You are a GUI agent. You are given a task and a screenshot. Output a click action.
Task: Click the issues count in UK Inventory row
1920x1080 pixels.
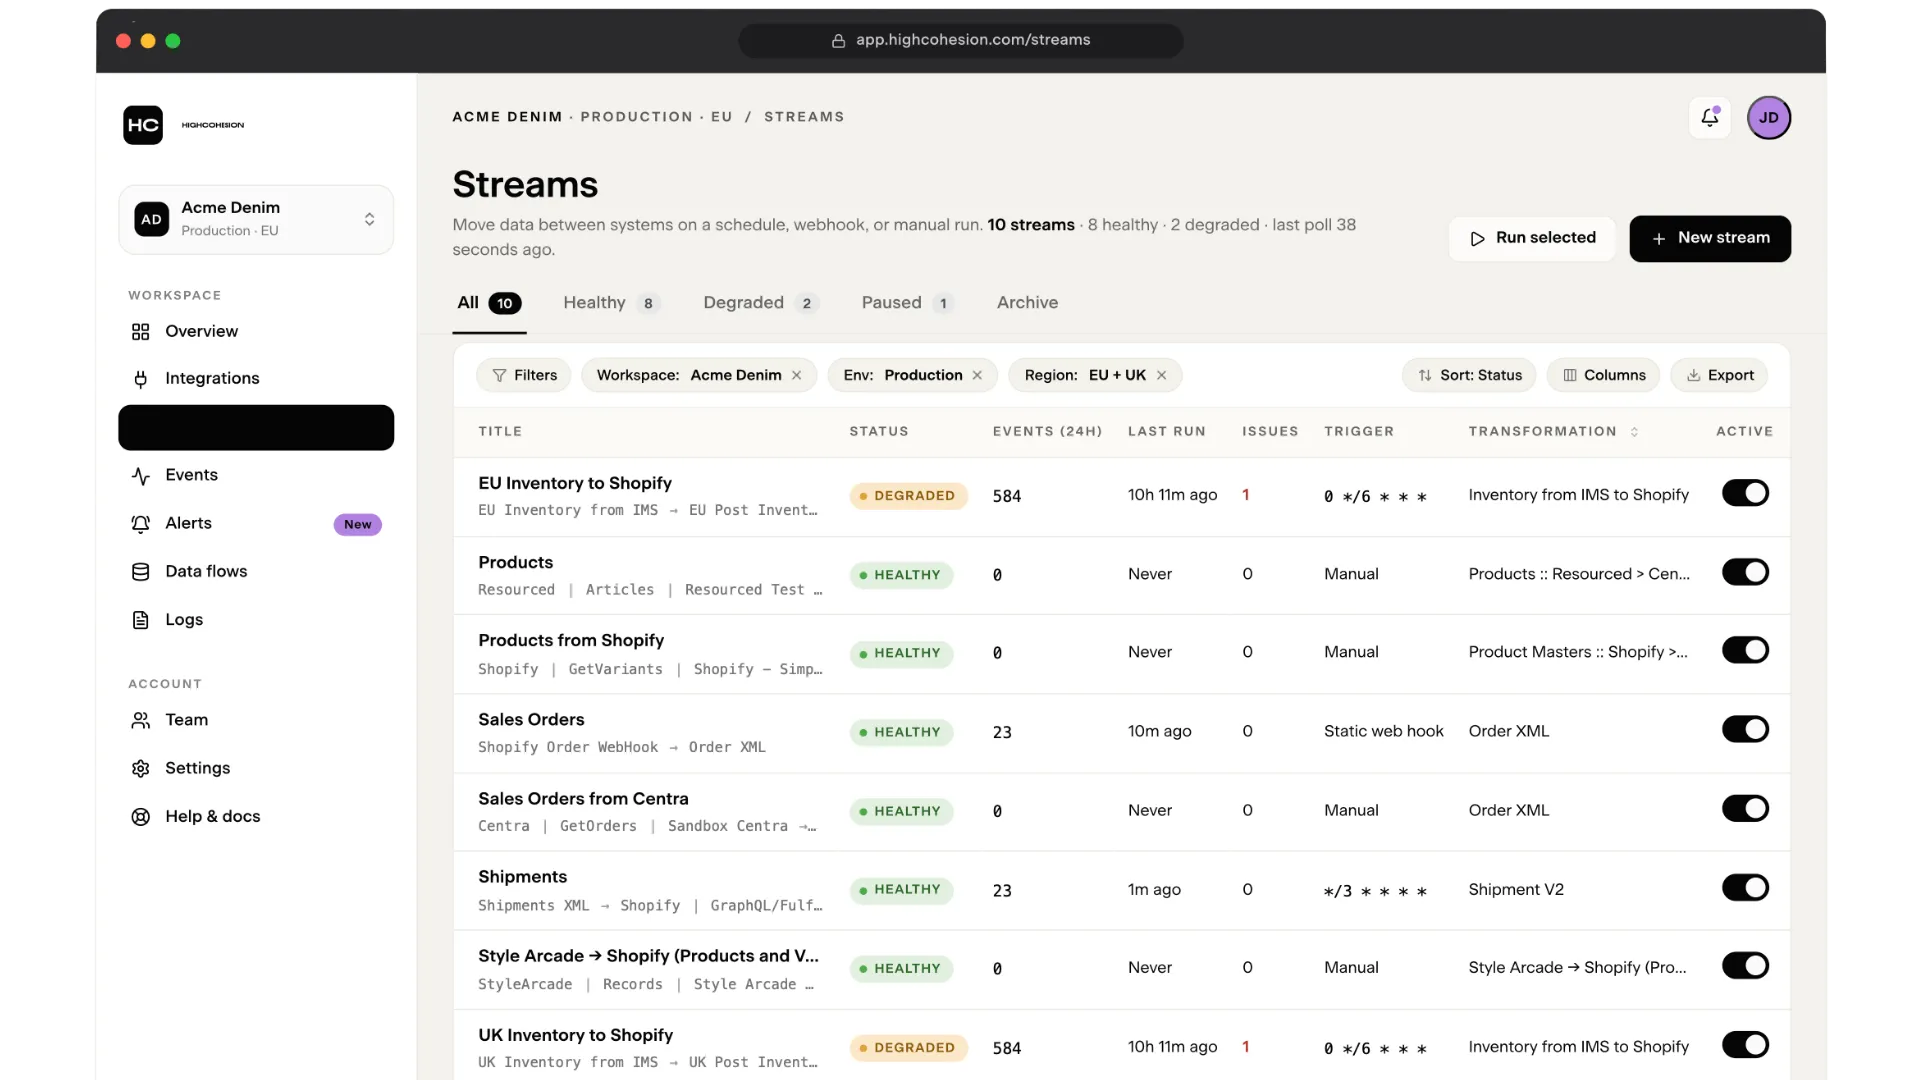pos(1246,1047)
